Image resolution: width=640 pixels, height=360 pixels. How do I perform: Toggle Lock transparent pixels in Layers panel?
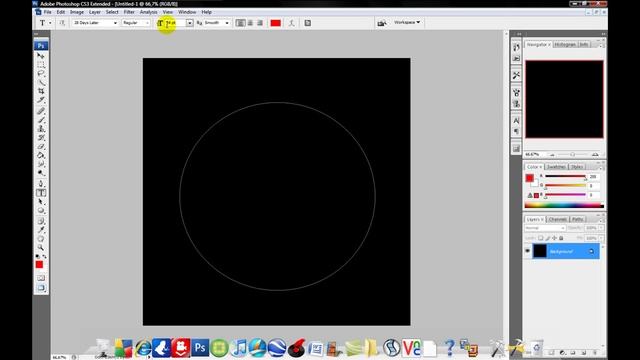540,238
